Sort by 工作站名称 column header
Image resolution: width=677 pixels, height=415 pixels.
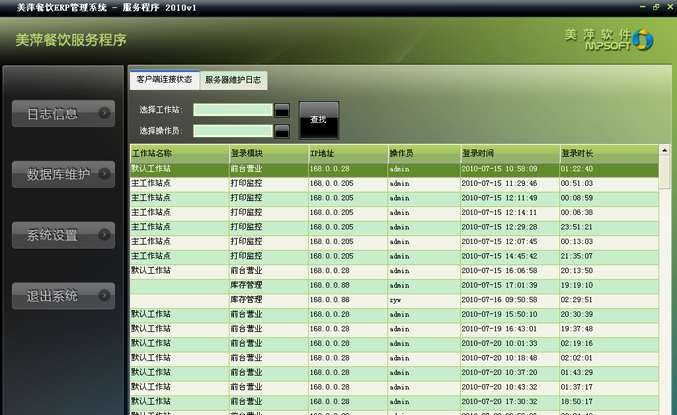180,153
